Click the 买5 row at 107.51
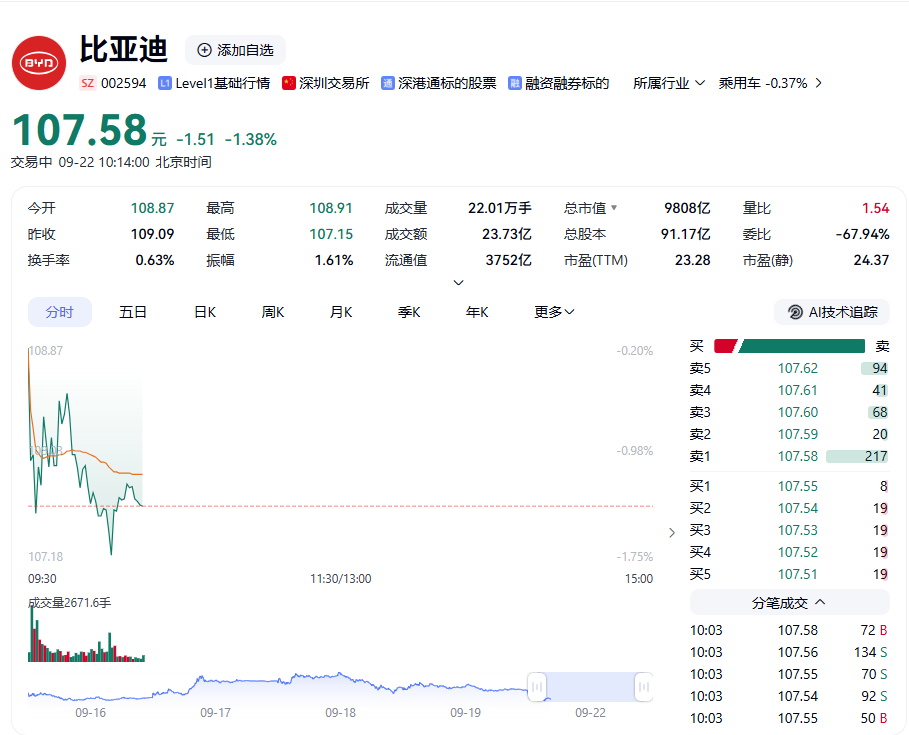The width and height of the screenshot is (909, 735). click(788, 574)
